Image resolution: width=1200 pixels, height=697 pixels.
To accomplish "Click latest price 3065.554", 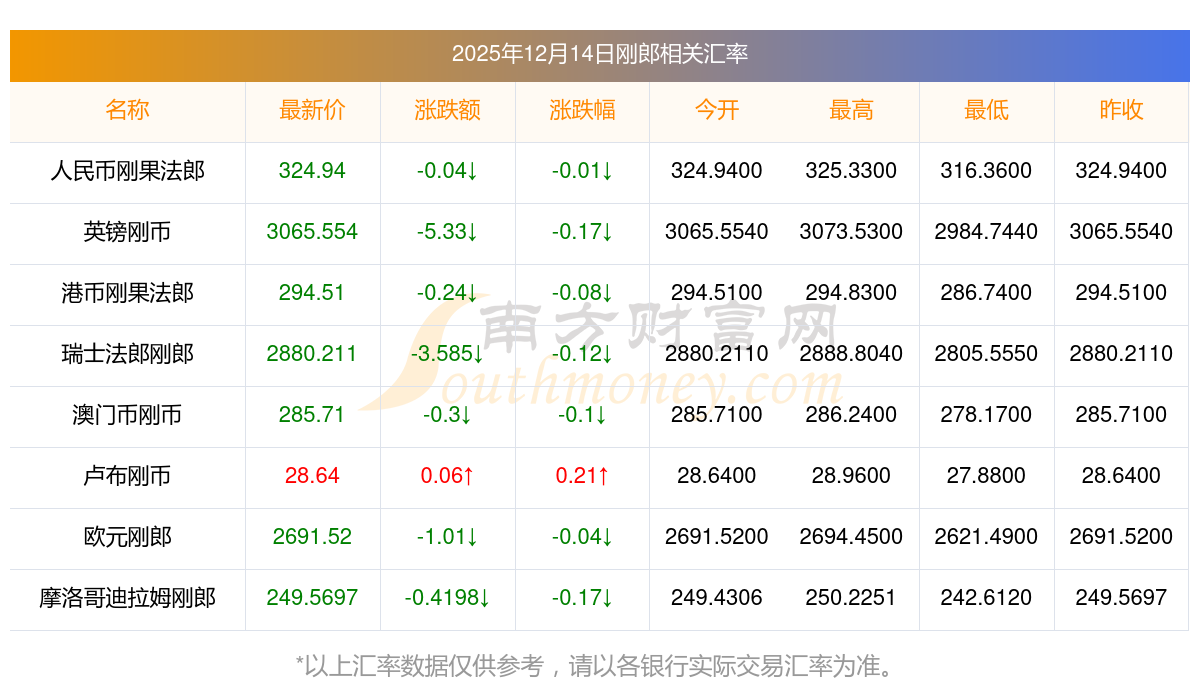I will (313, 232).
